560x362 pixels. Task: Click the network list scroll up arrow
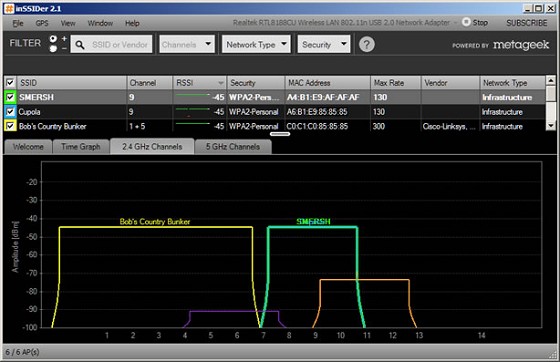tap(551, 80)
